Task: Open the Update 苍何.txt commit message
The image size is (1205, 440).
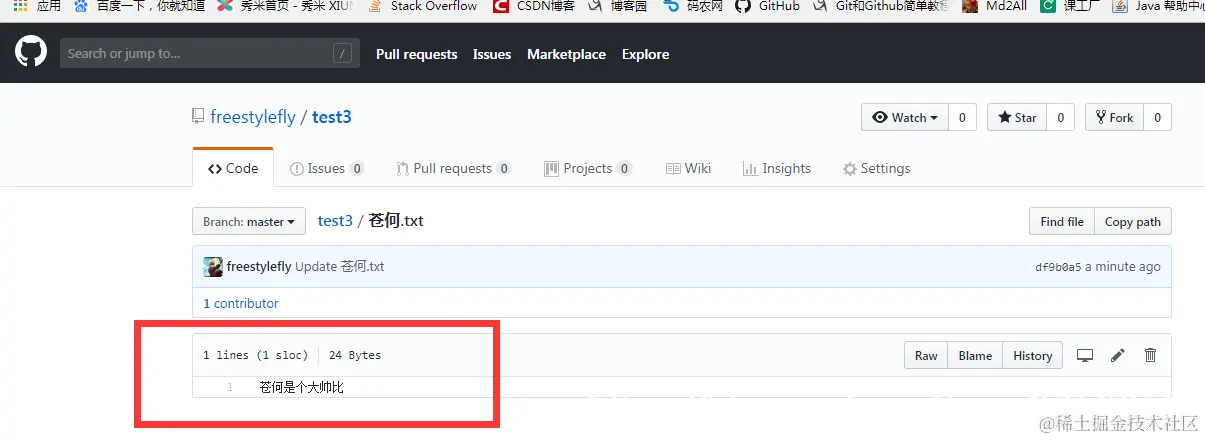Action: (340, 266)
